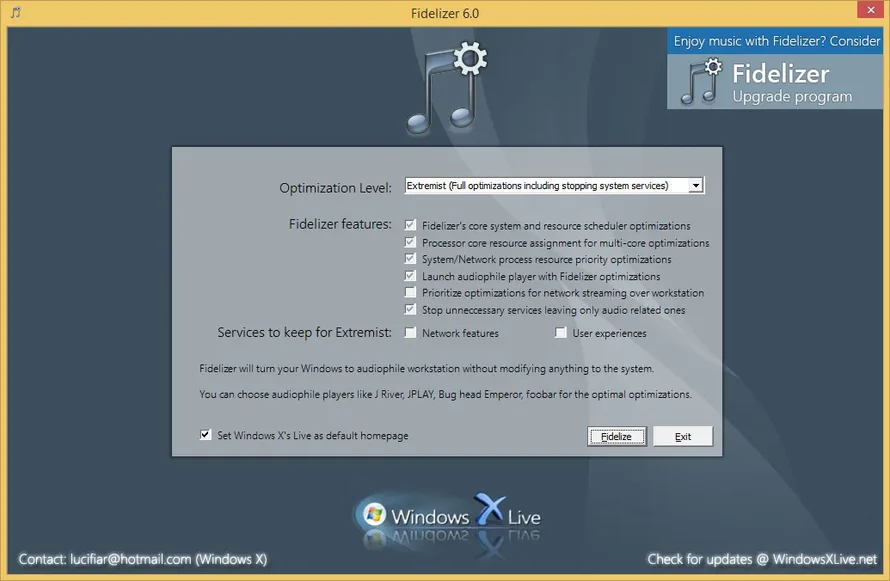Click the 'Fidelizer features:' label
Image resolution: width=890 pixels, height=581 pixels.
coord(340,224)
